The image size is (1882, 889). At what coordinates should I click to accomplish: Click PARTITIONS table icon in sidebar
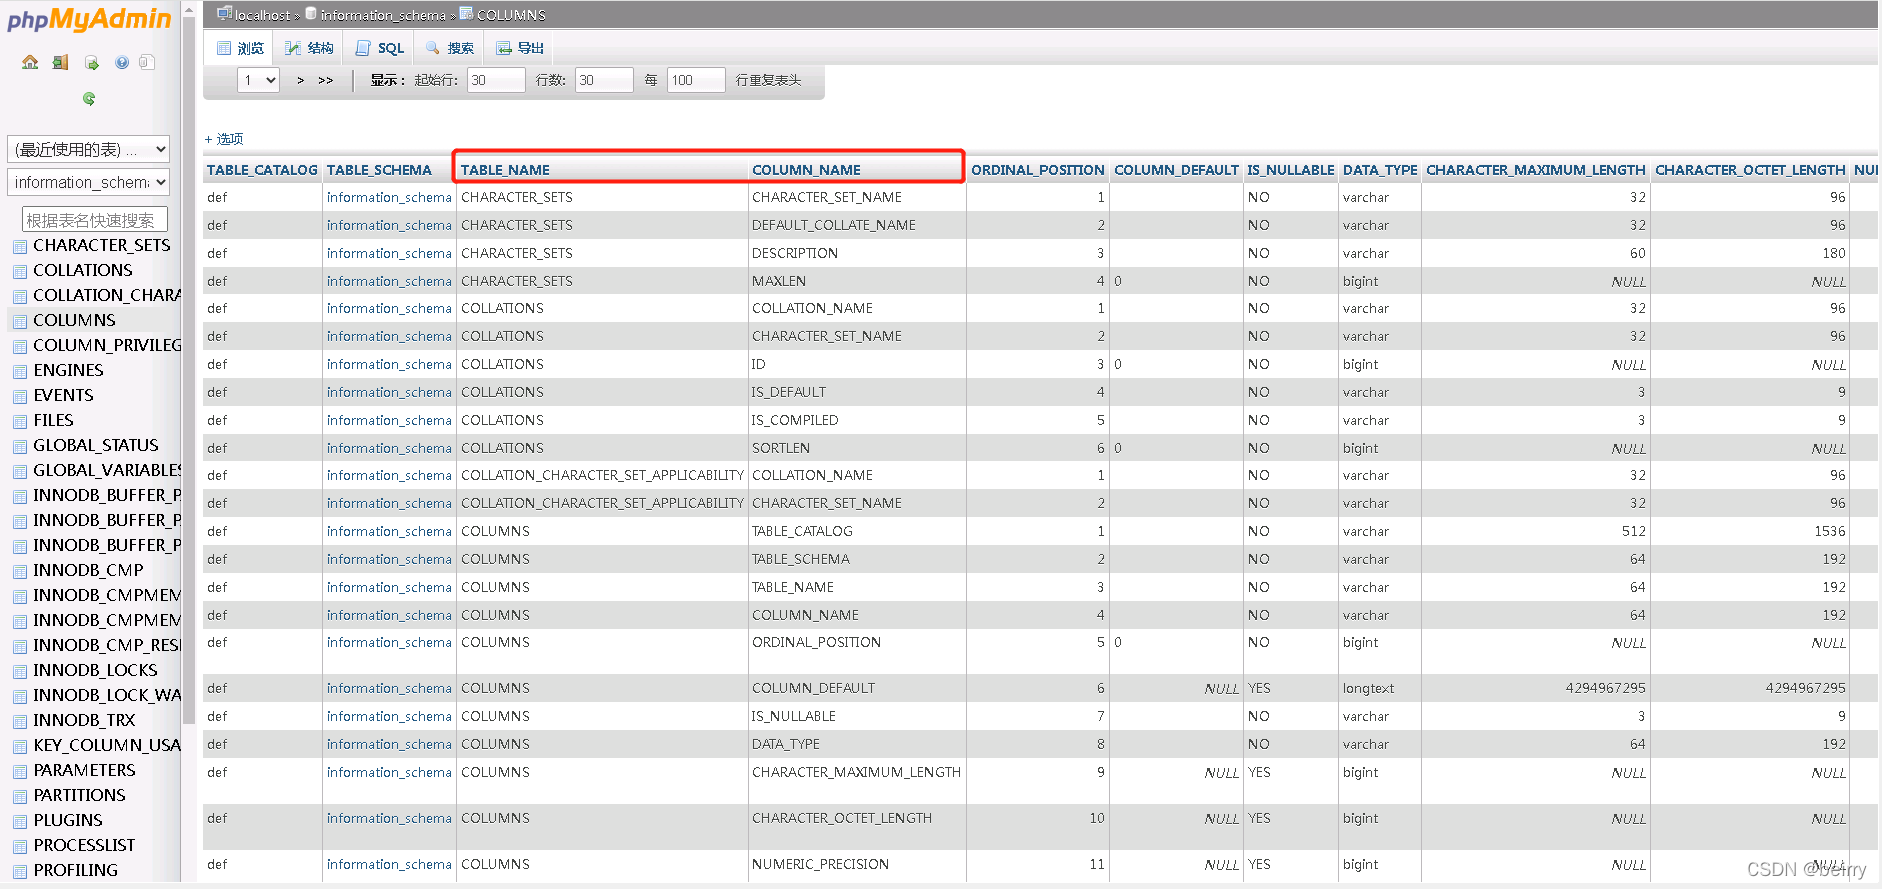click(x=20, y=796)
